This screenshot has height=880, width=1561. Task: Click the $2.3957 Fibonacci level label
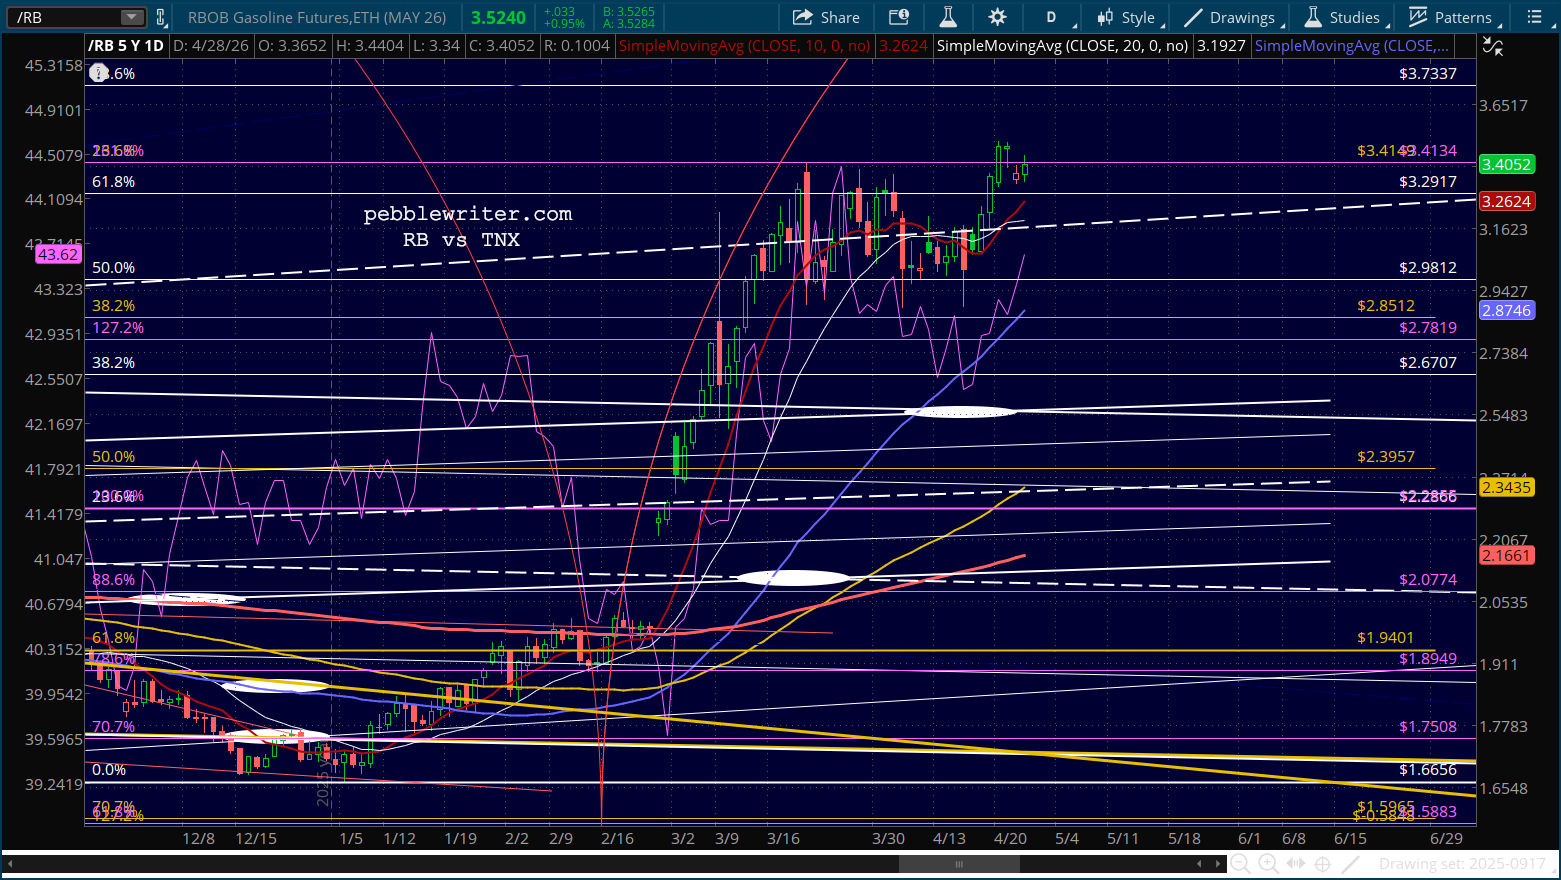coord(1386,456)
